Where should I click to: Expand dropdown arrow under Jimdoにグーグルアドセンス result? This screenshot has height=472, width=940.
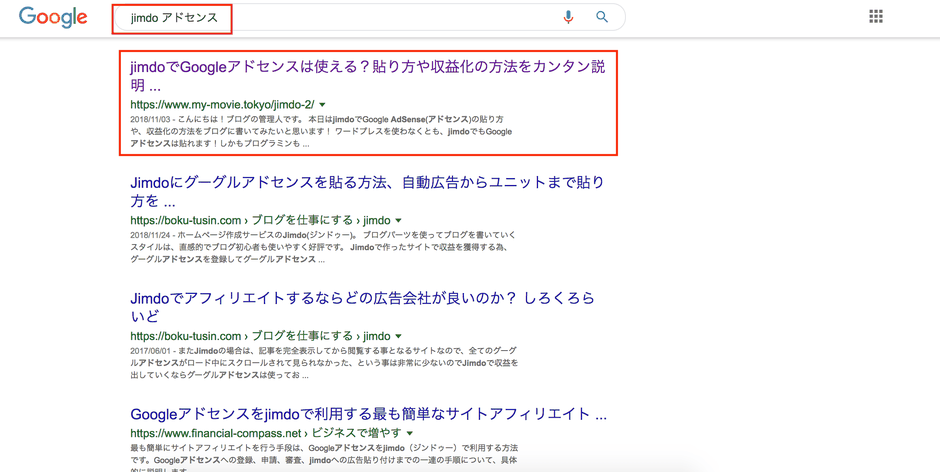click(x=399, y=220)
